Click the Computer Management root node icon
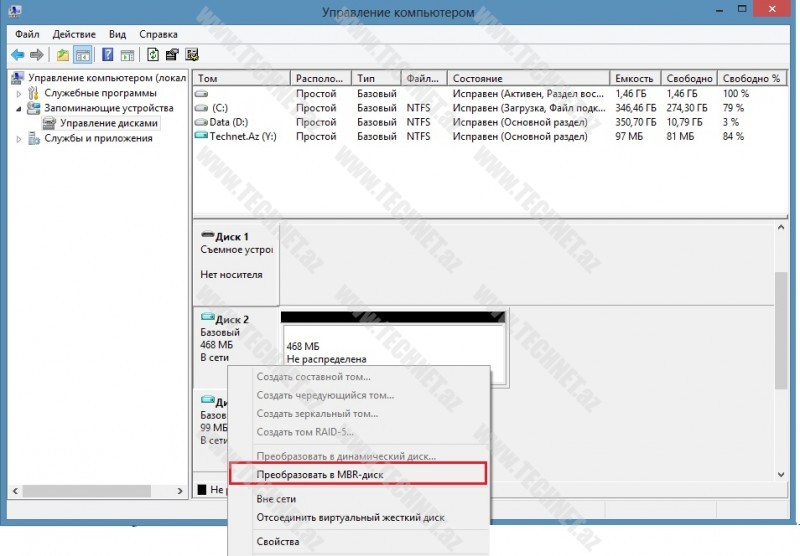 pos(18,78)
